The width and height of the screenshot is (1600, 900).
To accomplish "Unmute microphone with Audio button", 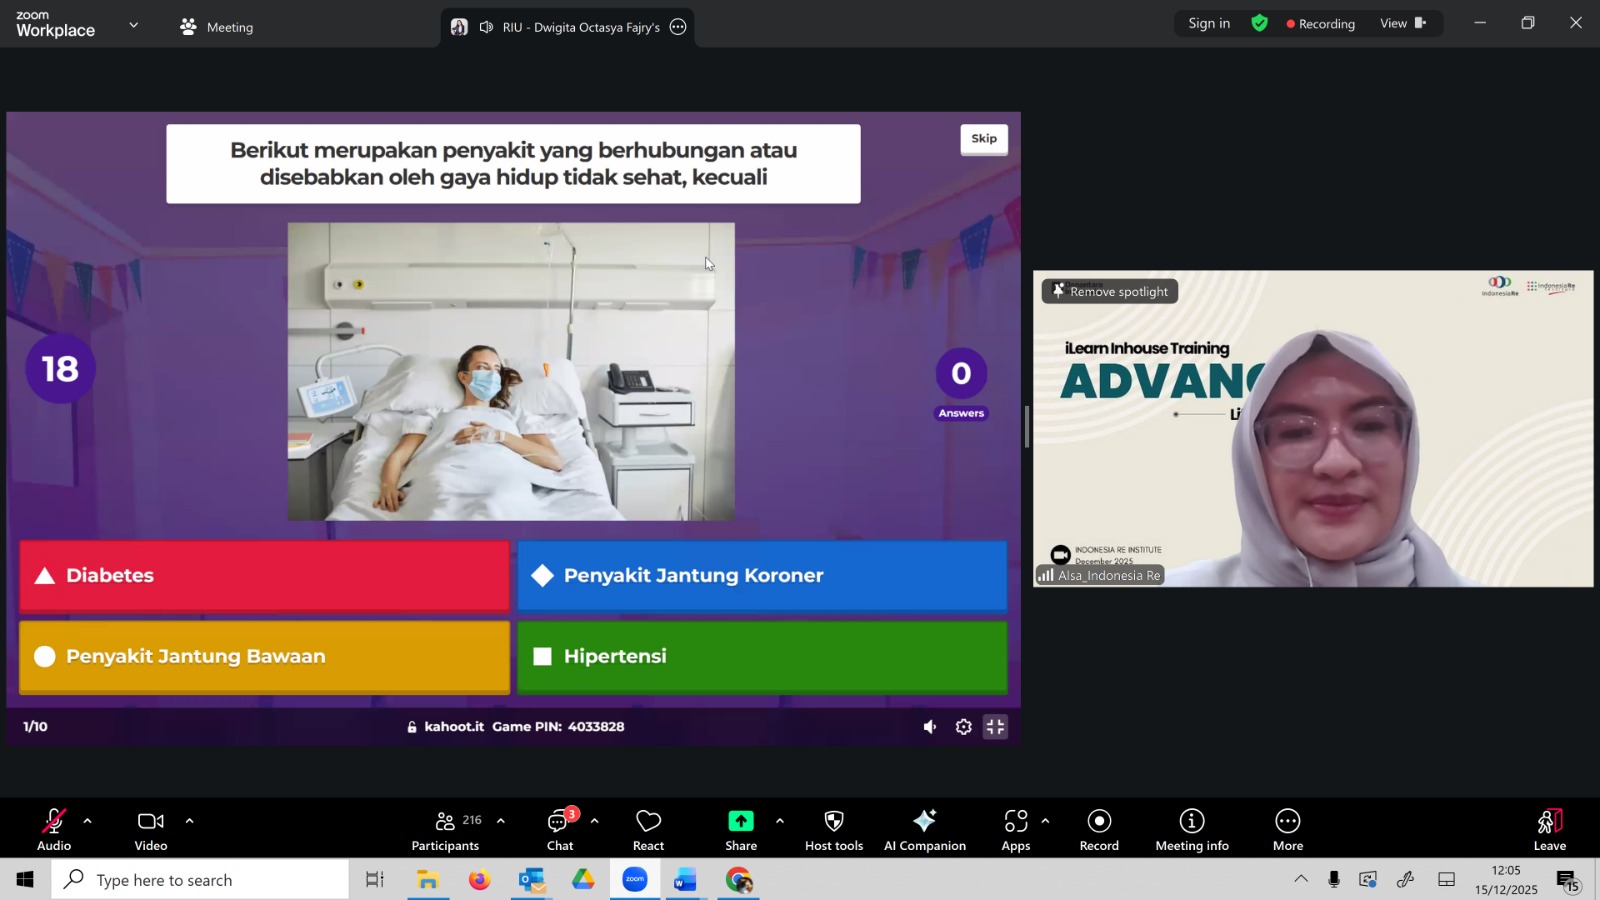I will coord(54,829).
